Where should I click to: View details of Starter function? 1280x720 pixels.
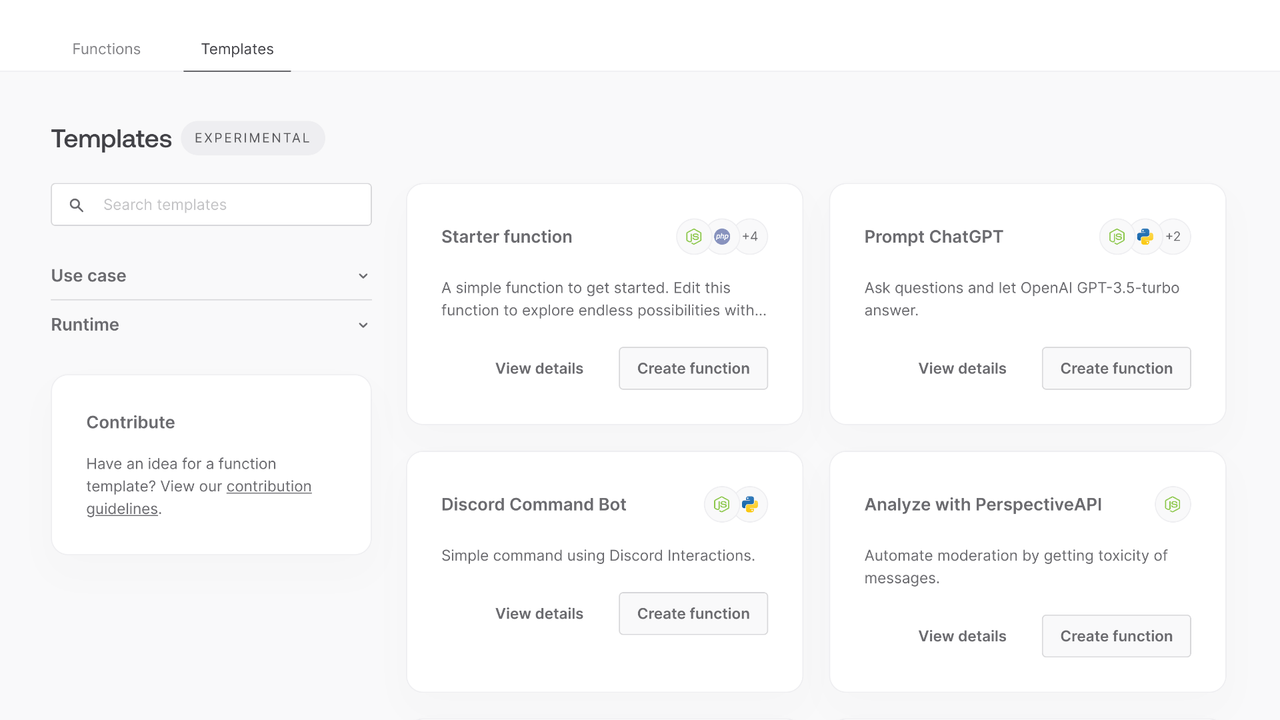[539, 368]
